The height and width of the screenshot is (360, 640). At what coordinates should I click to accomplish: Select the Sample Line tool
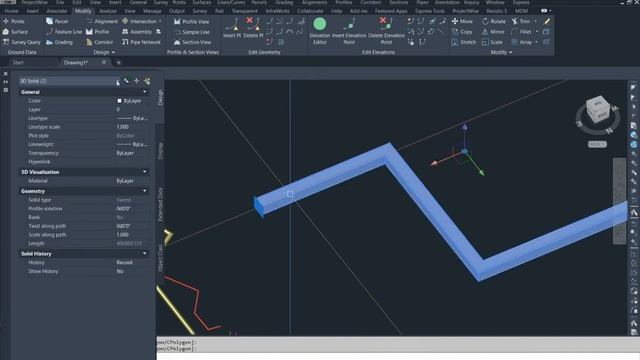pos(192,32)
